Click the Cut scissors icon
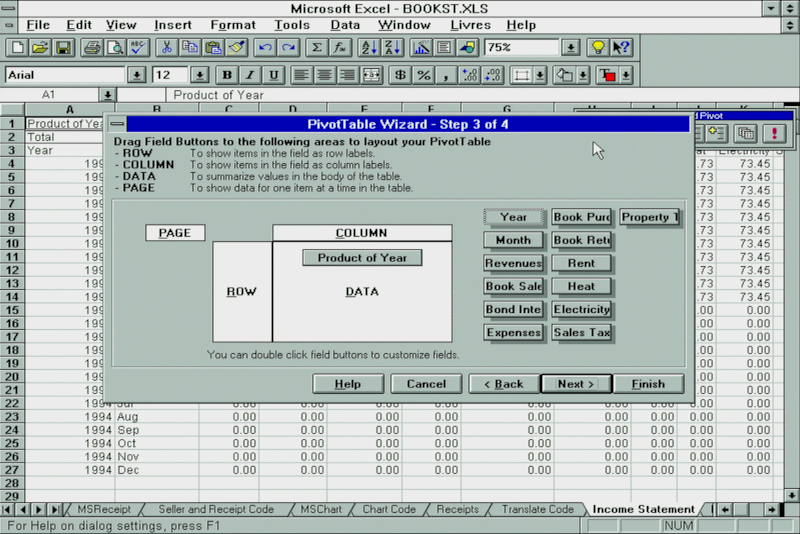800x534 pixels. click(x=167, y=47)
